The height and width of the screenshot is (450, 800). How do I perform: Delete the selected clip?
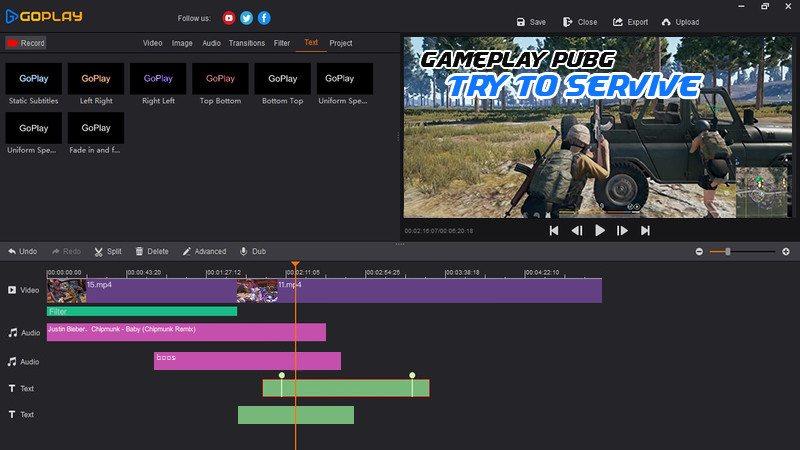(x=152, y=251)
